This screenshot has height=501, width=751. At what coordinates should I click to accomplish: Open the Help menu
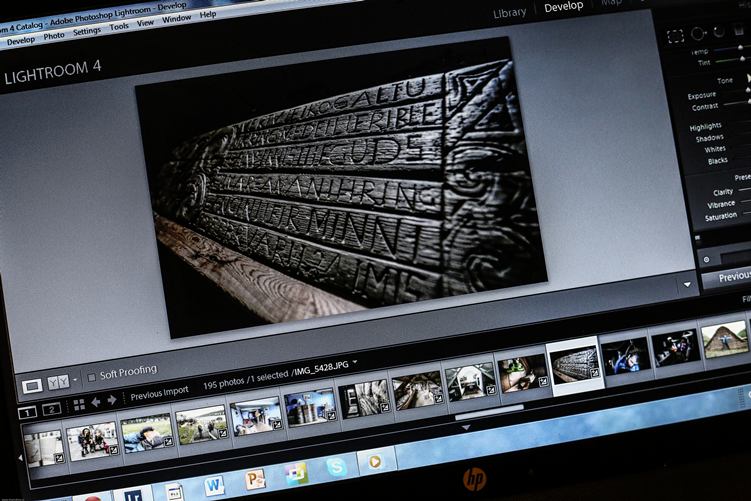(x=208, y=14)
